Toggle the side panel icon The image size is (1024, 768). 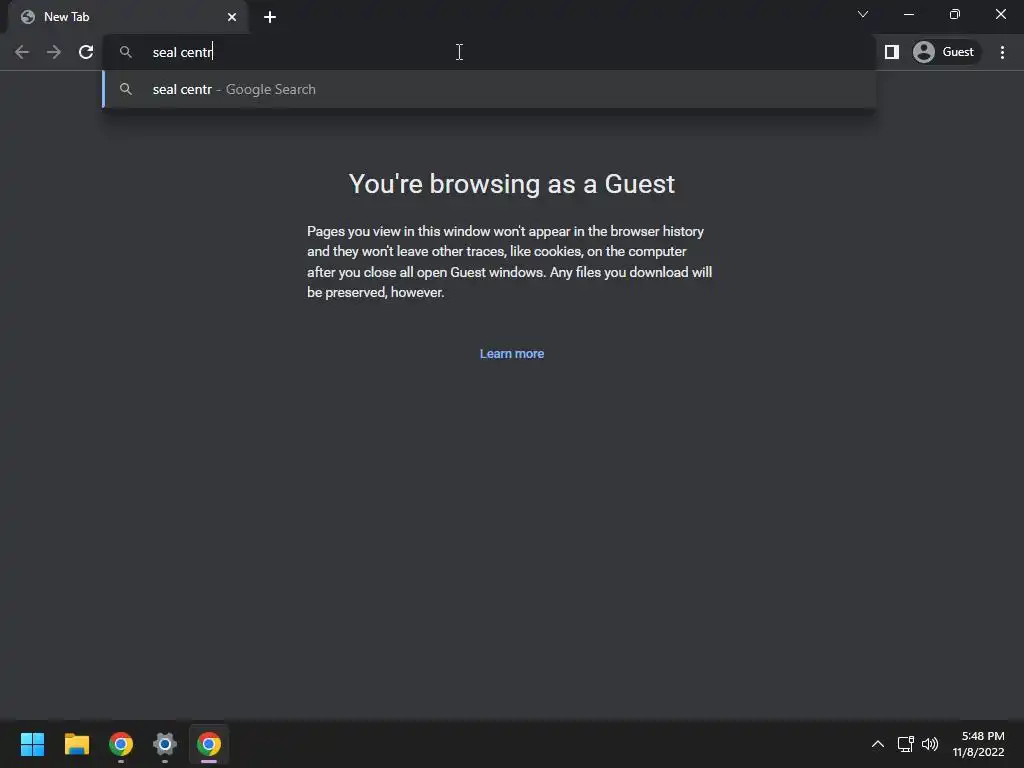coord(891,52)
